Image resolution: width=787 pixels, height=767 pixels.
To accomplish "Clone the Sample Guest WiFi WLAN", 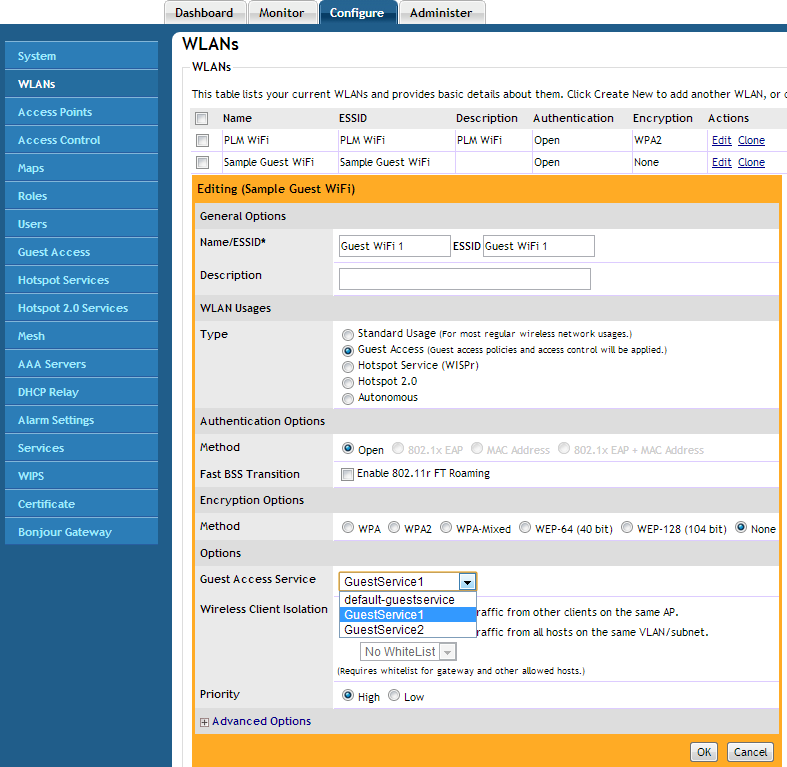I will 751,163.
